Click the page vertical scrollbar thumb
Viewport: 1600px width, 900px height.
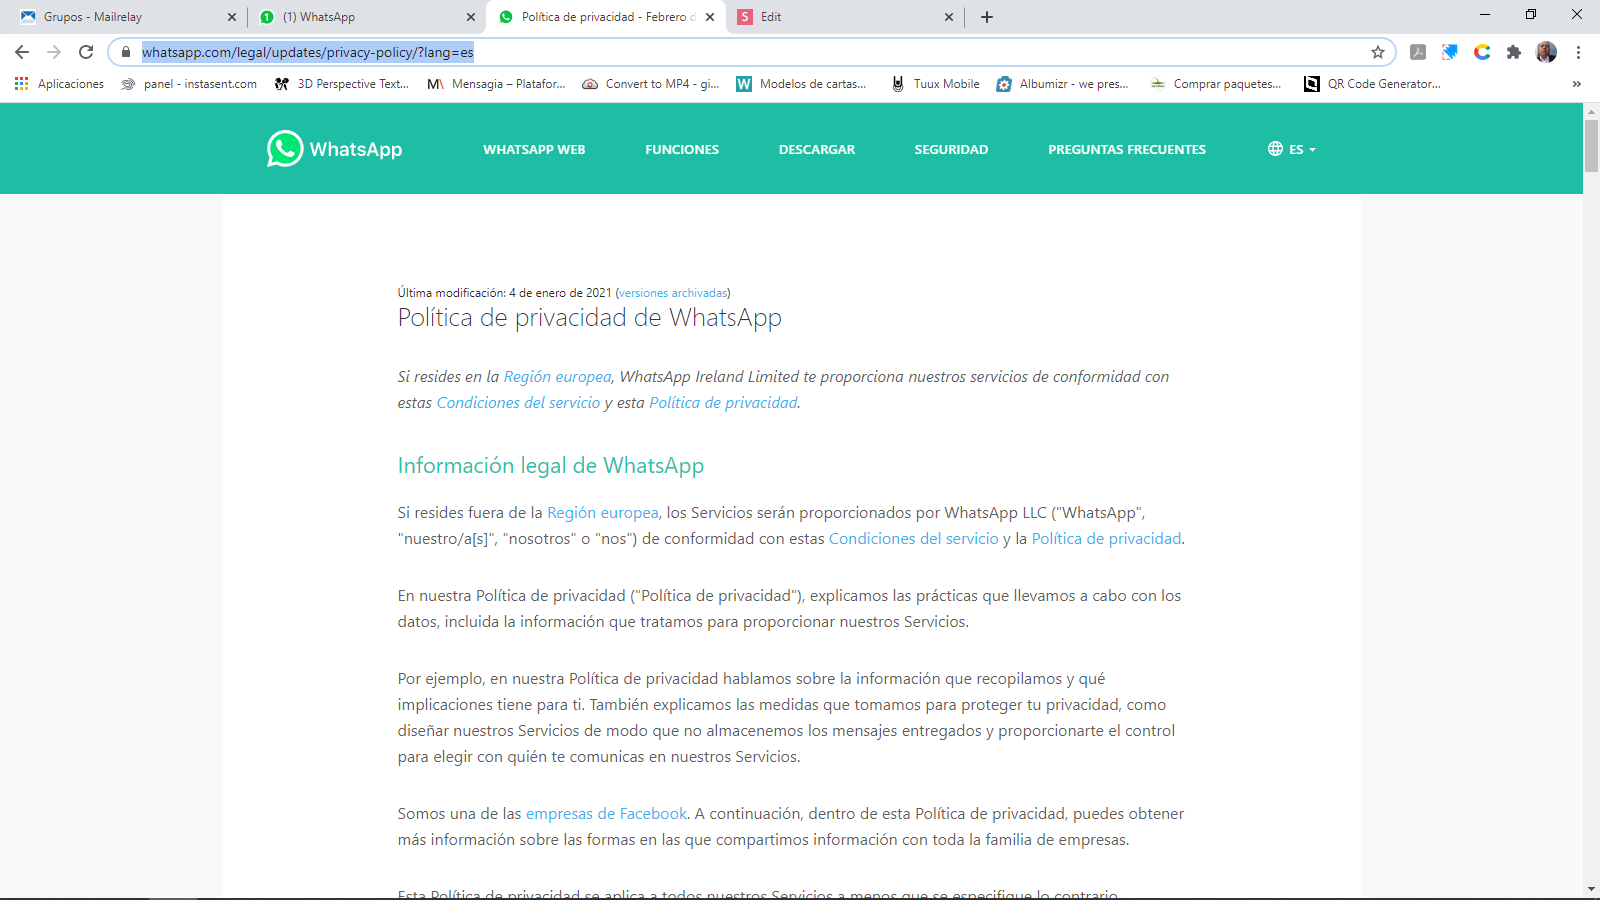(x=1591, y=145)
